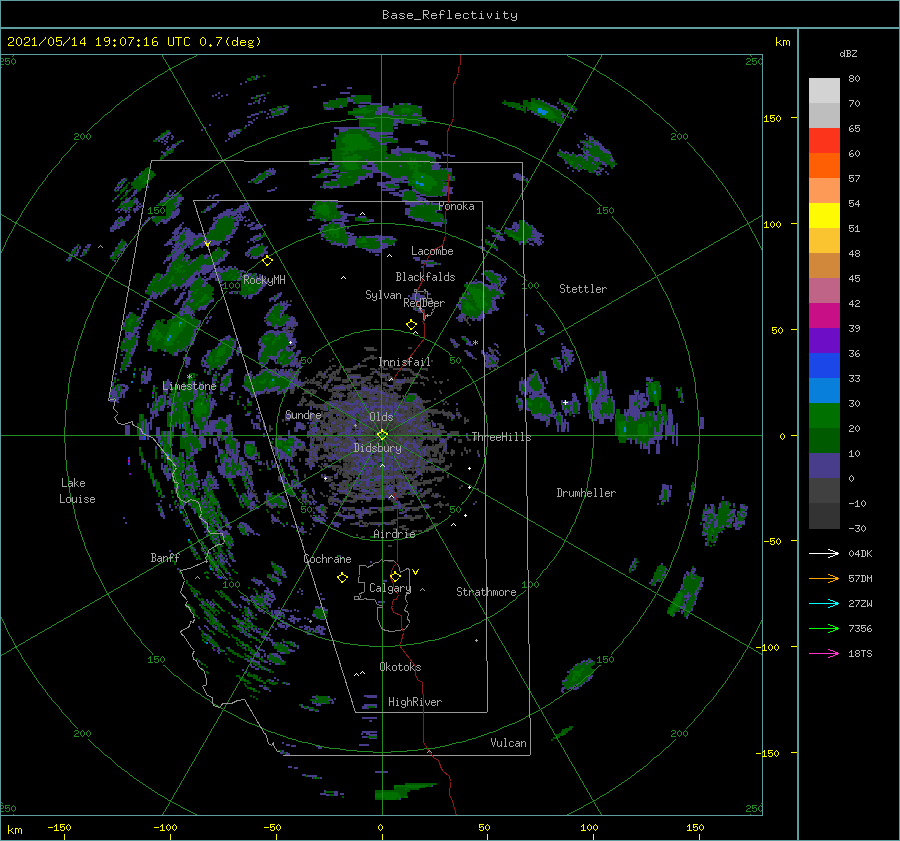The image size is (900, 841).
Task: Pick the red 60–65 dBZ color swatch
Action: tap(824, 141)
